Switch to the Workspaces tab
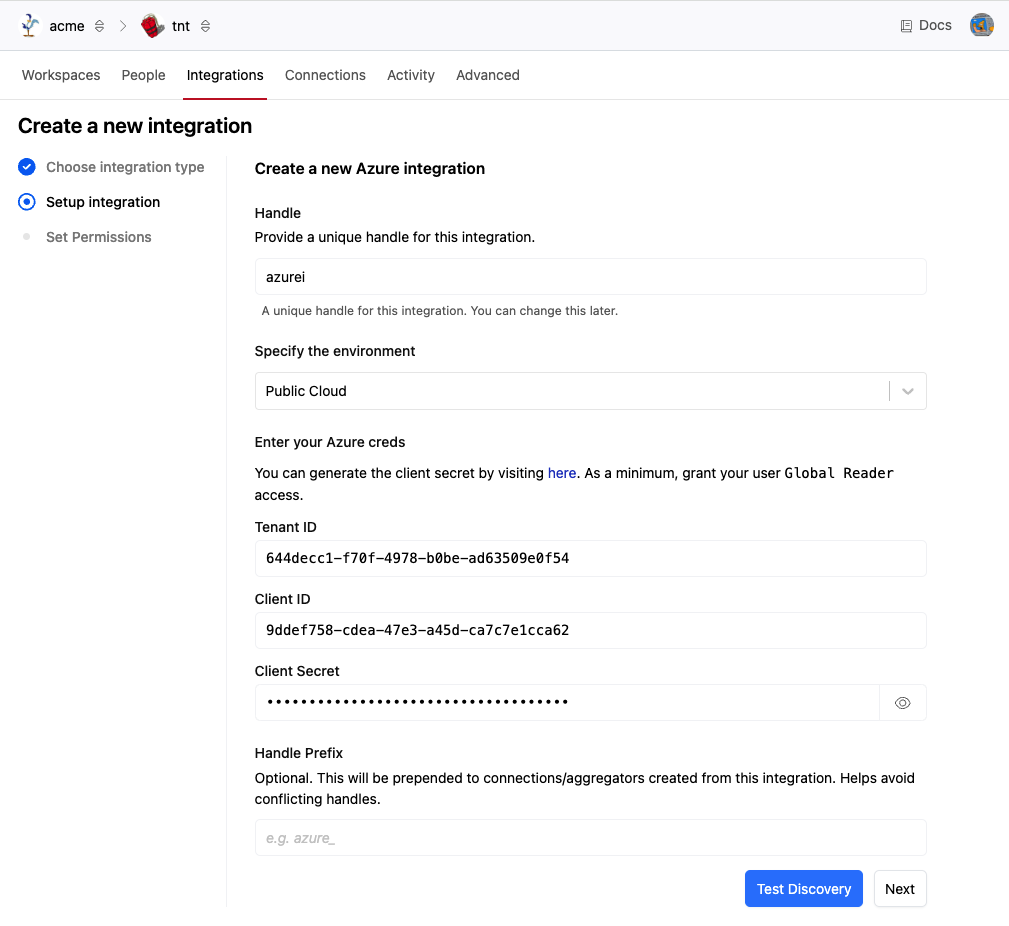 click(61, 75)
